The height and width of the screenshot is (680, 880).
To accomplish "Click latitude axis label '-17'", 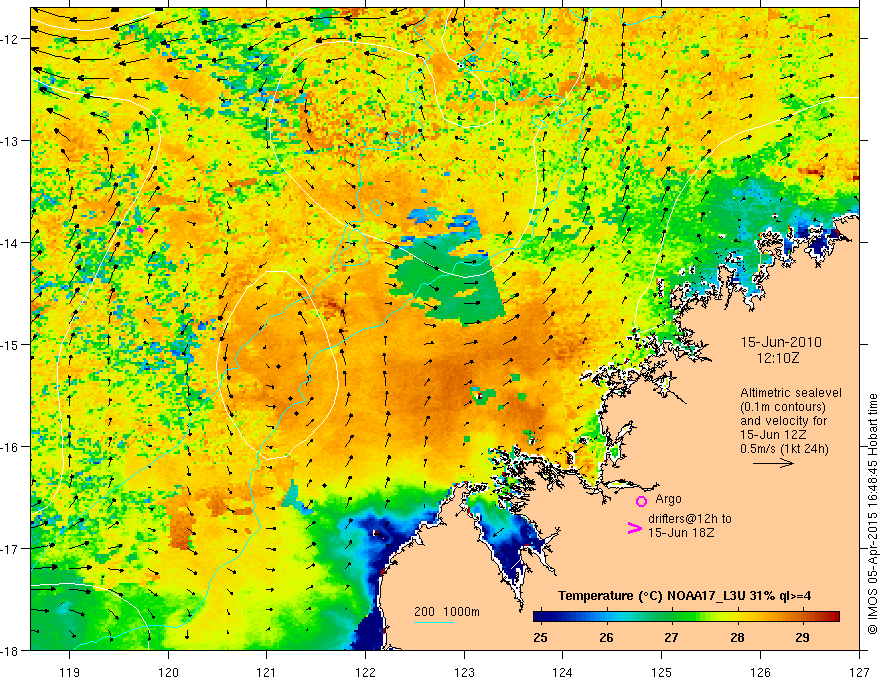I will click(11, 549).
